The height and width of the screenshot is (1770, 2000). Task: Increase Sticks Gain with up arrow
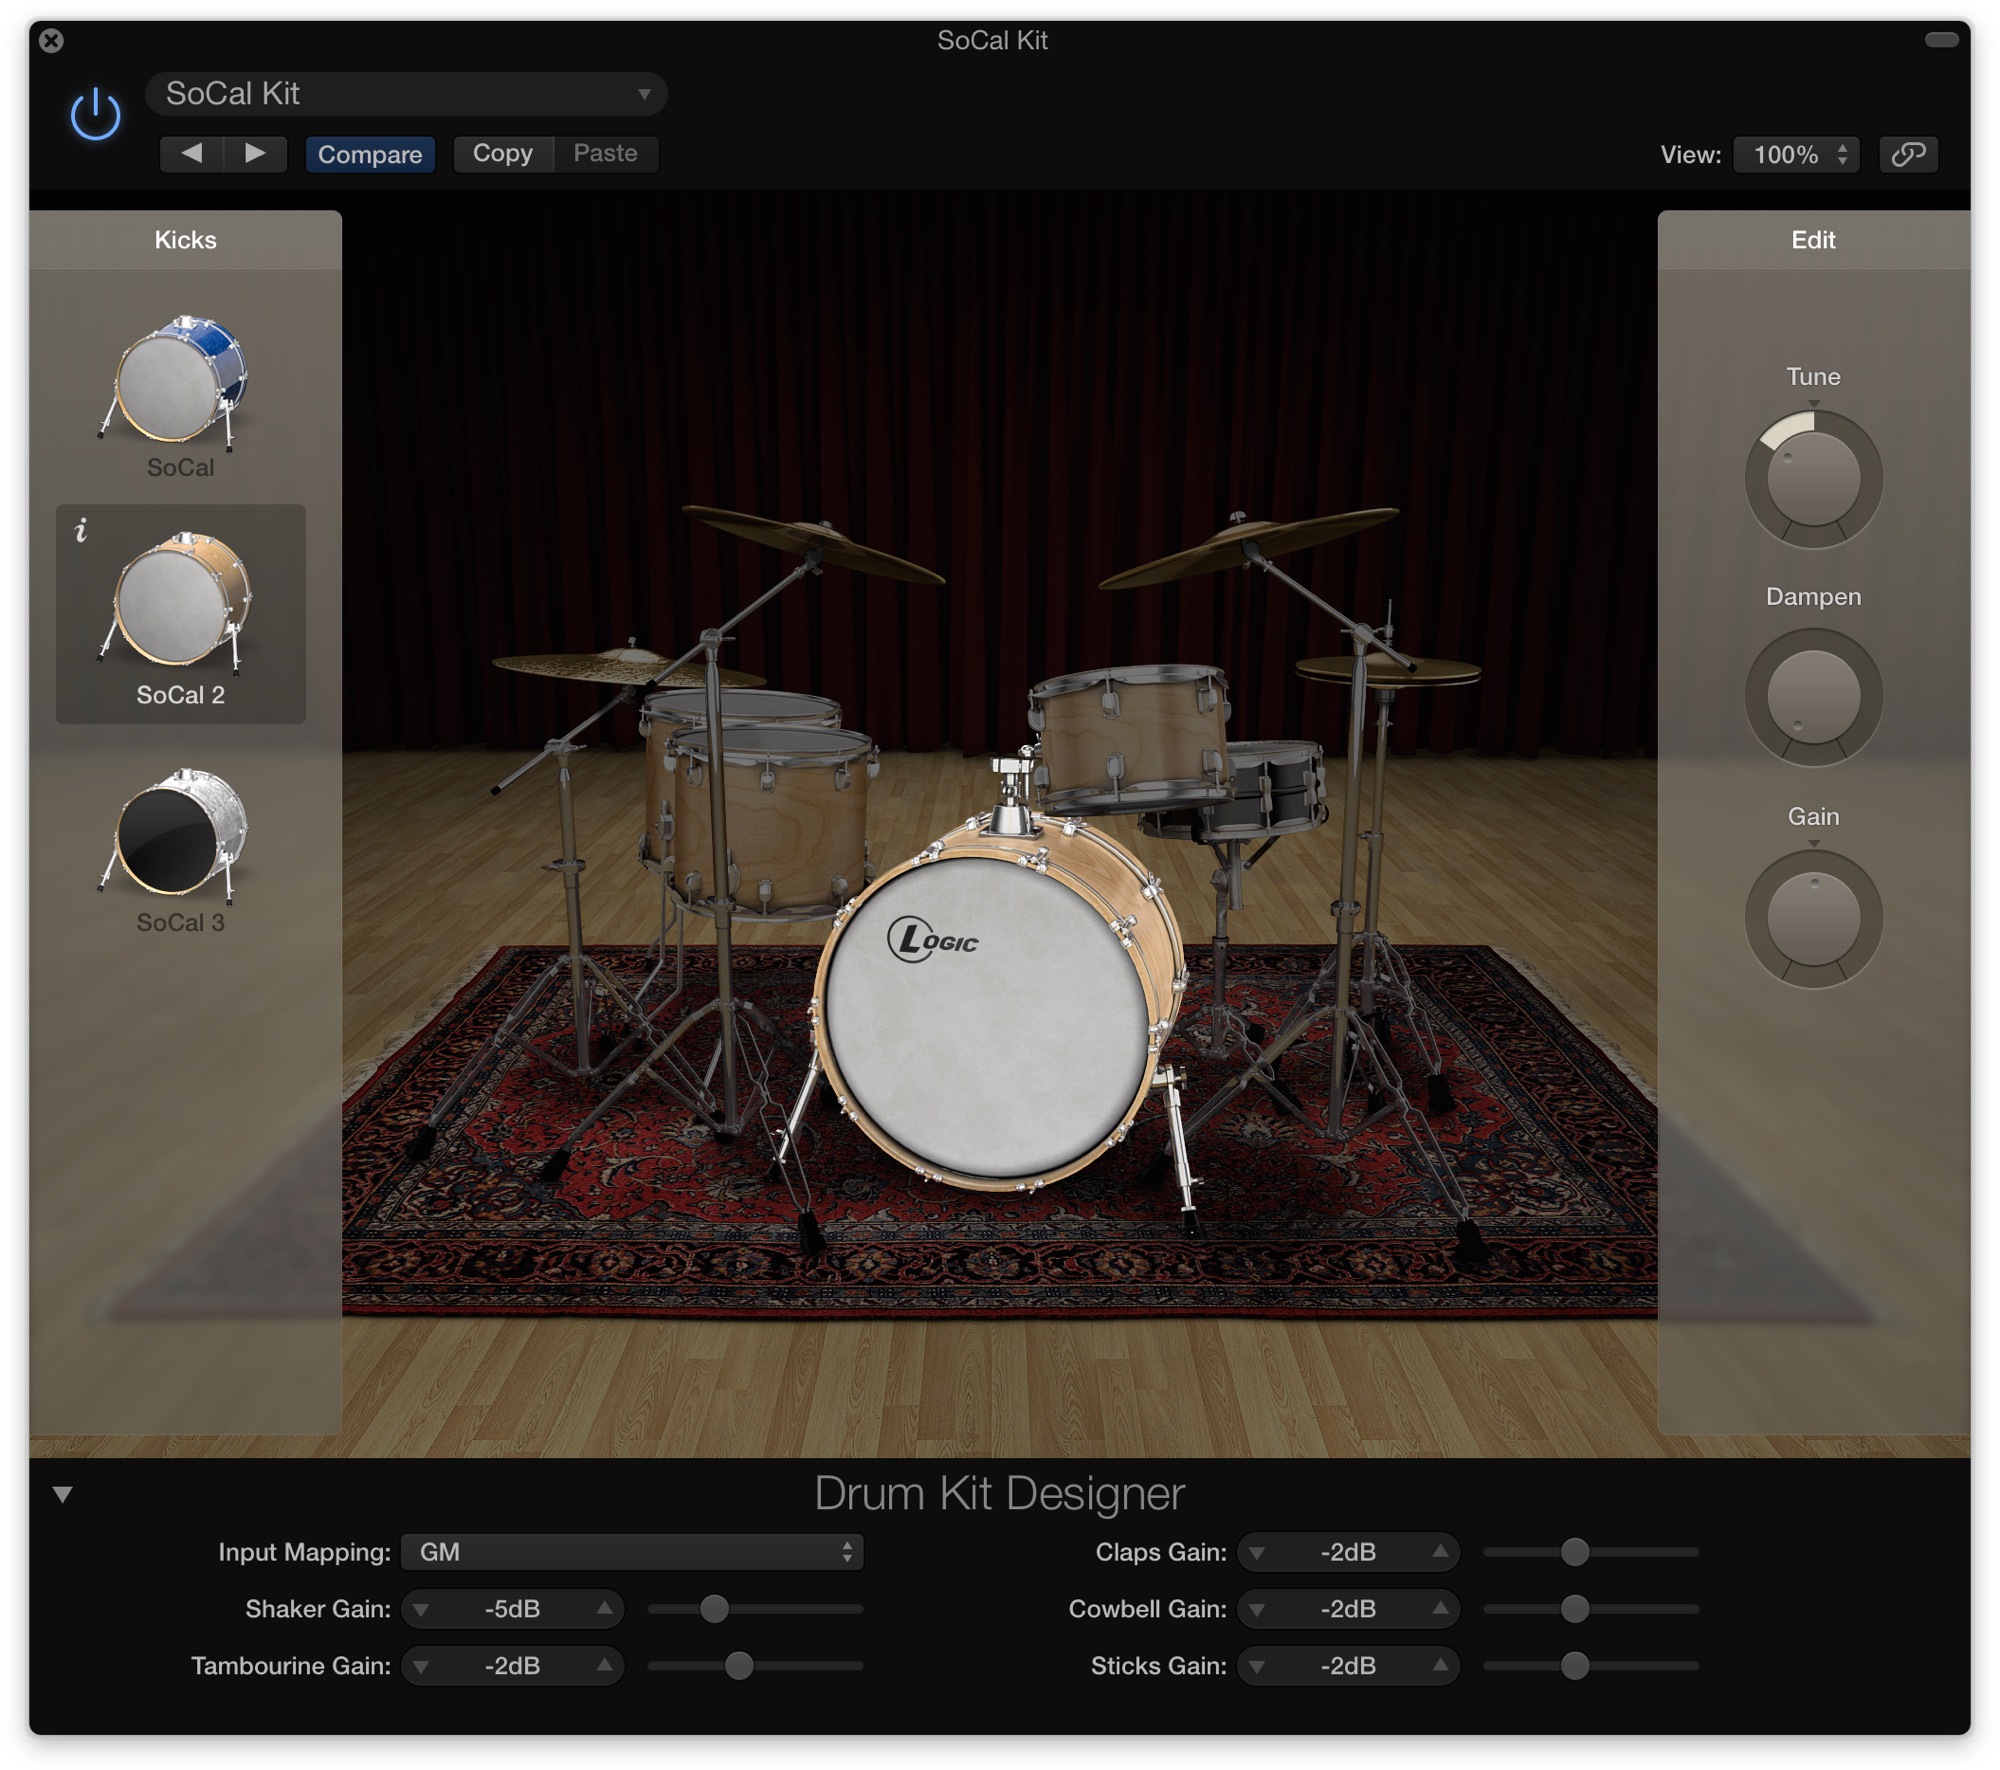click(1440, 1665)
